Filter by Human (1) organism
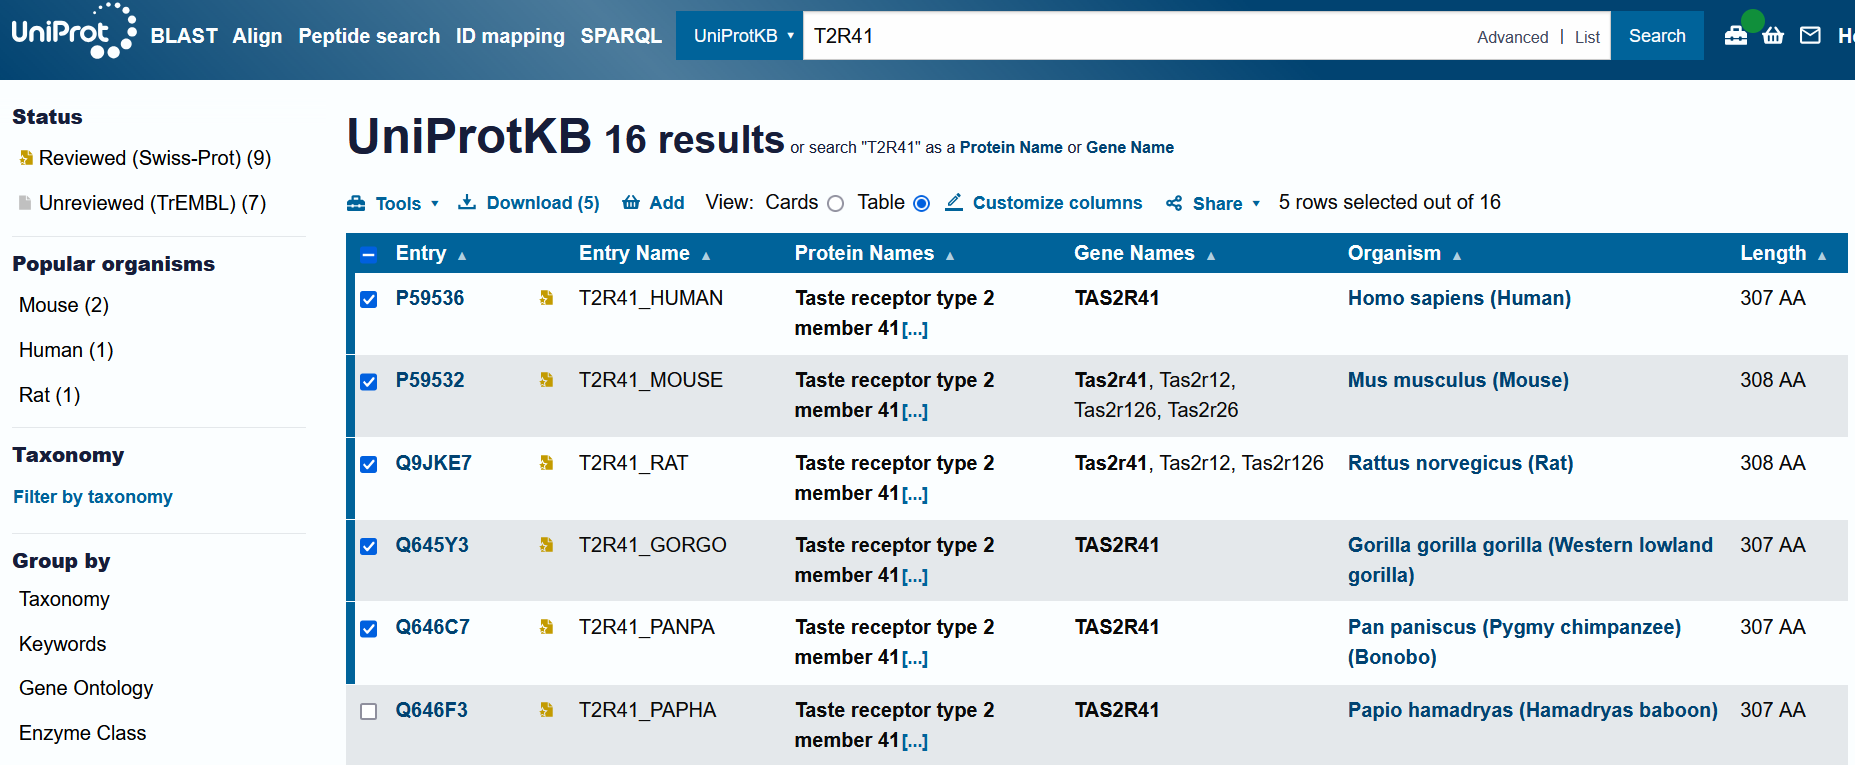 coord(66,350)
